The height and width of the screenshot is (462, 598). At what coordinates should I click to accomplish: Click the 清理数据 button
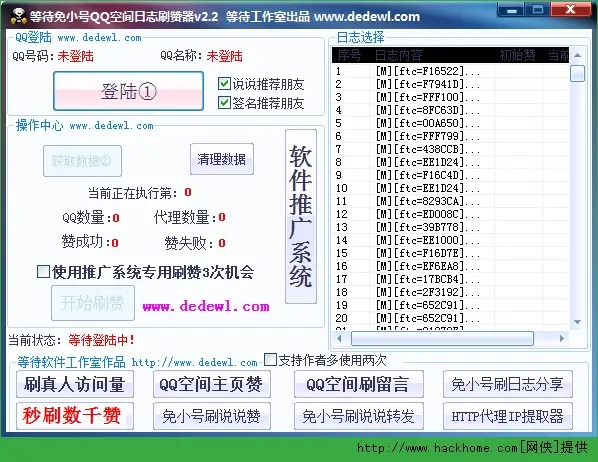[x=222, y=159]
